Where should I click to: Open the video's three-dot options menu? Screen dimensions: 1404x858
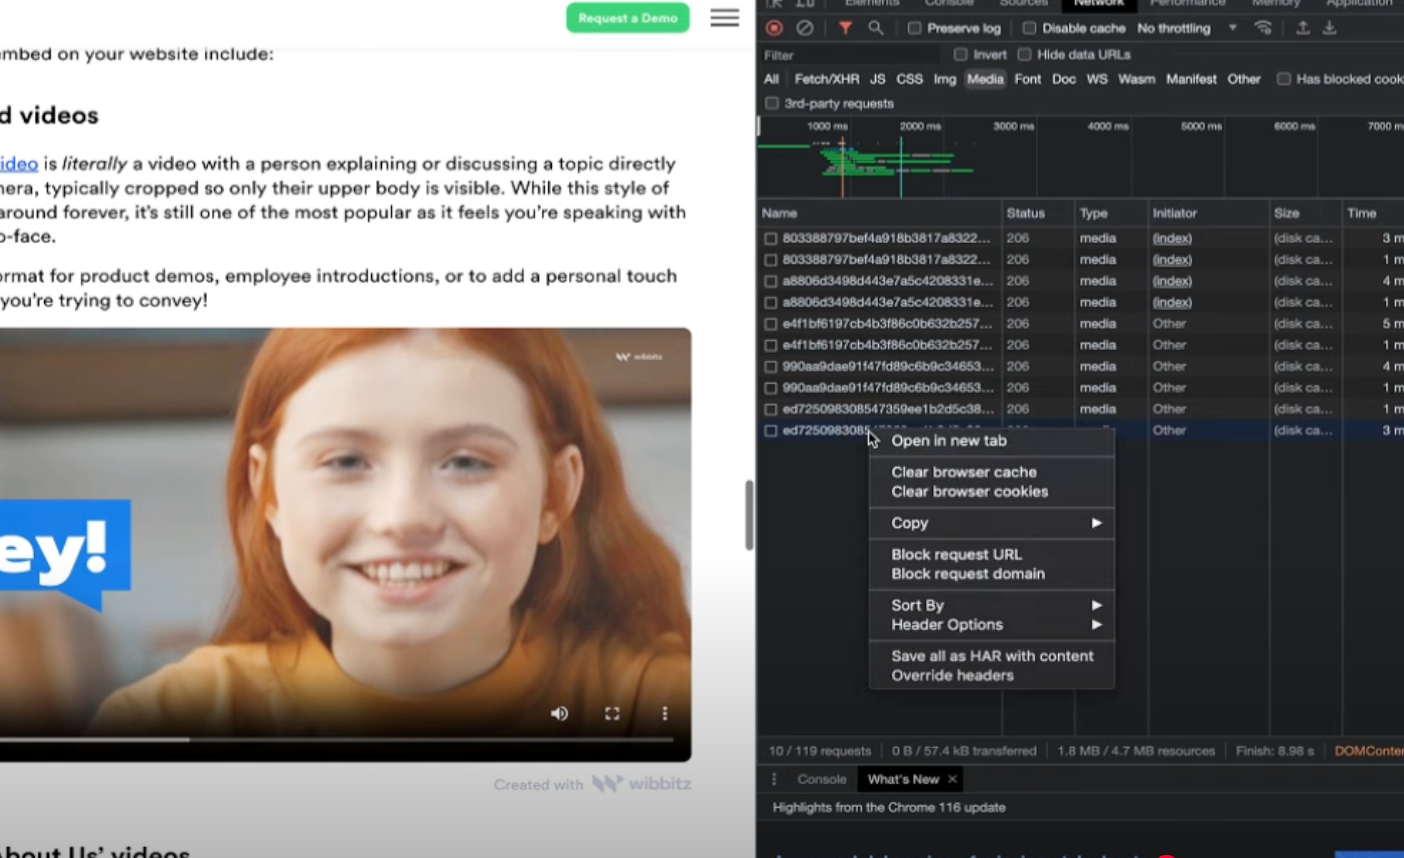click(665, 713)
